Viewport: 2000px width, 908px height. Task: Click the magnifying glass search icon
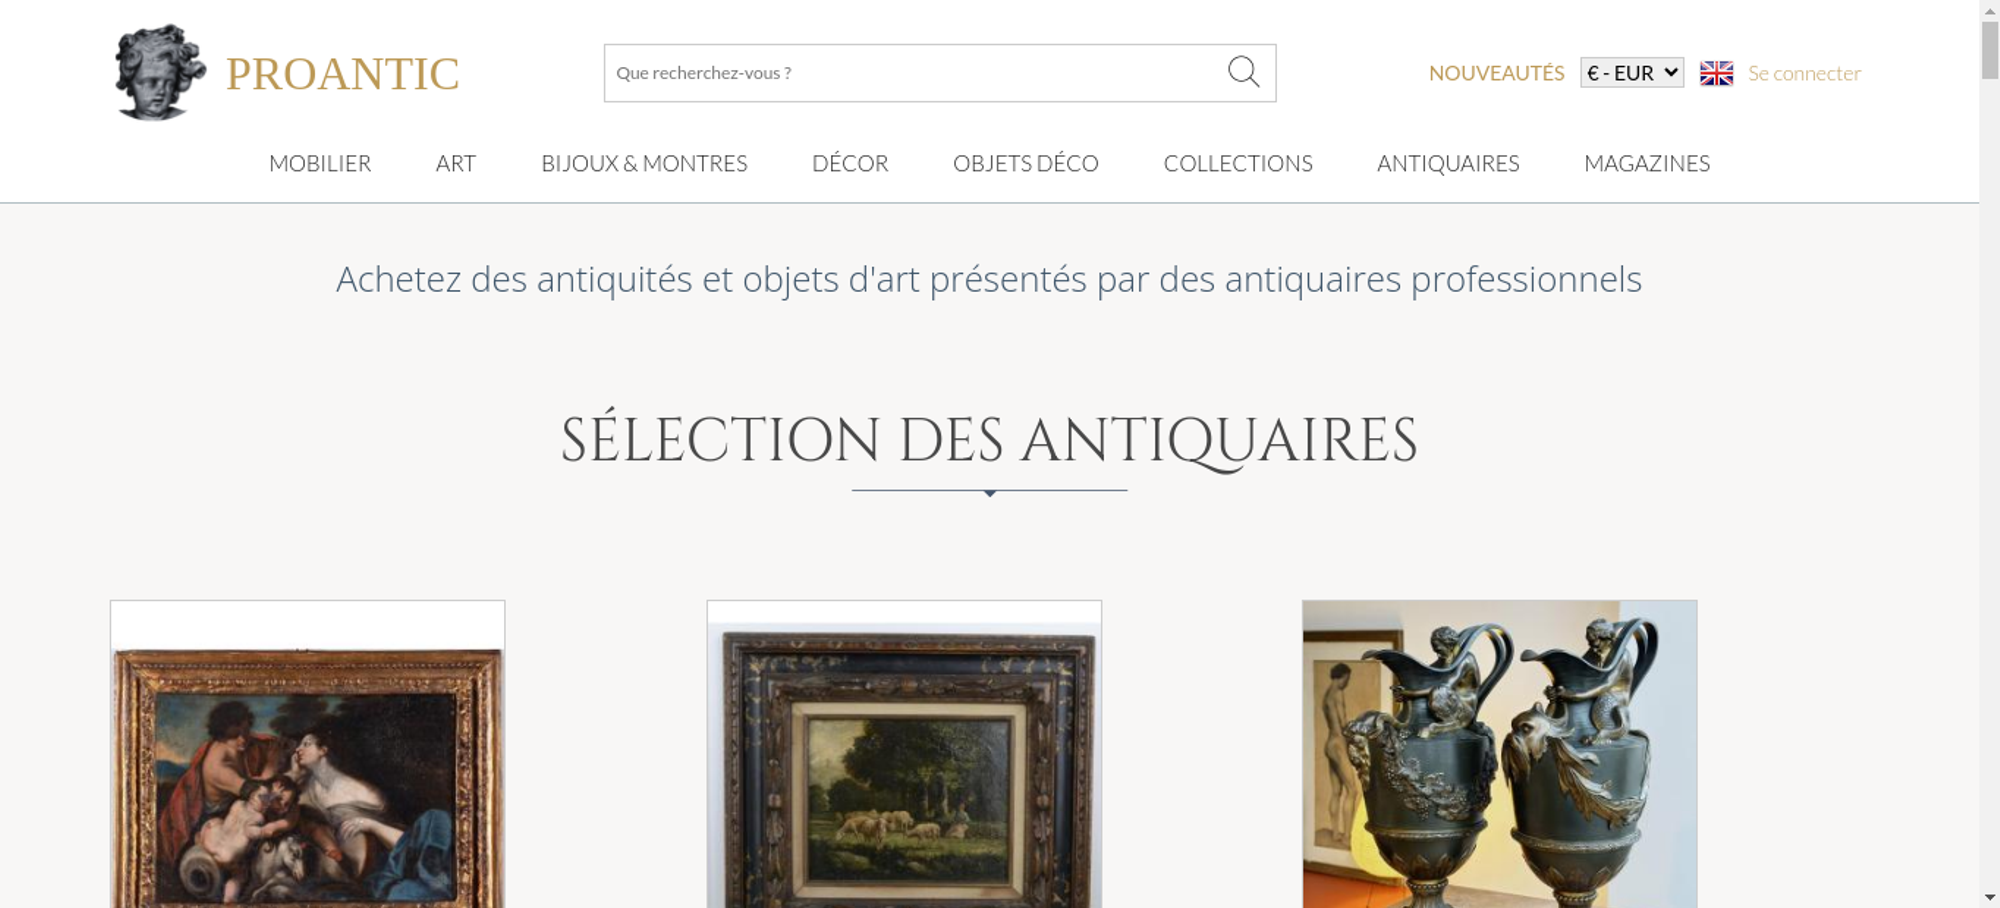click(x=1243, y=72)
